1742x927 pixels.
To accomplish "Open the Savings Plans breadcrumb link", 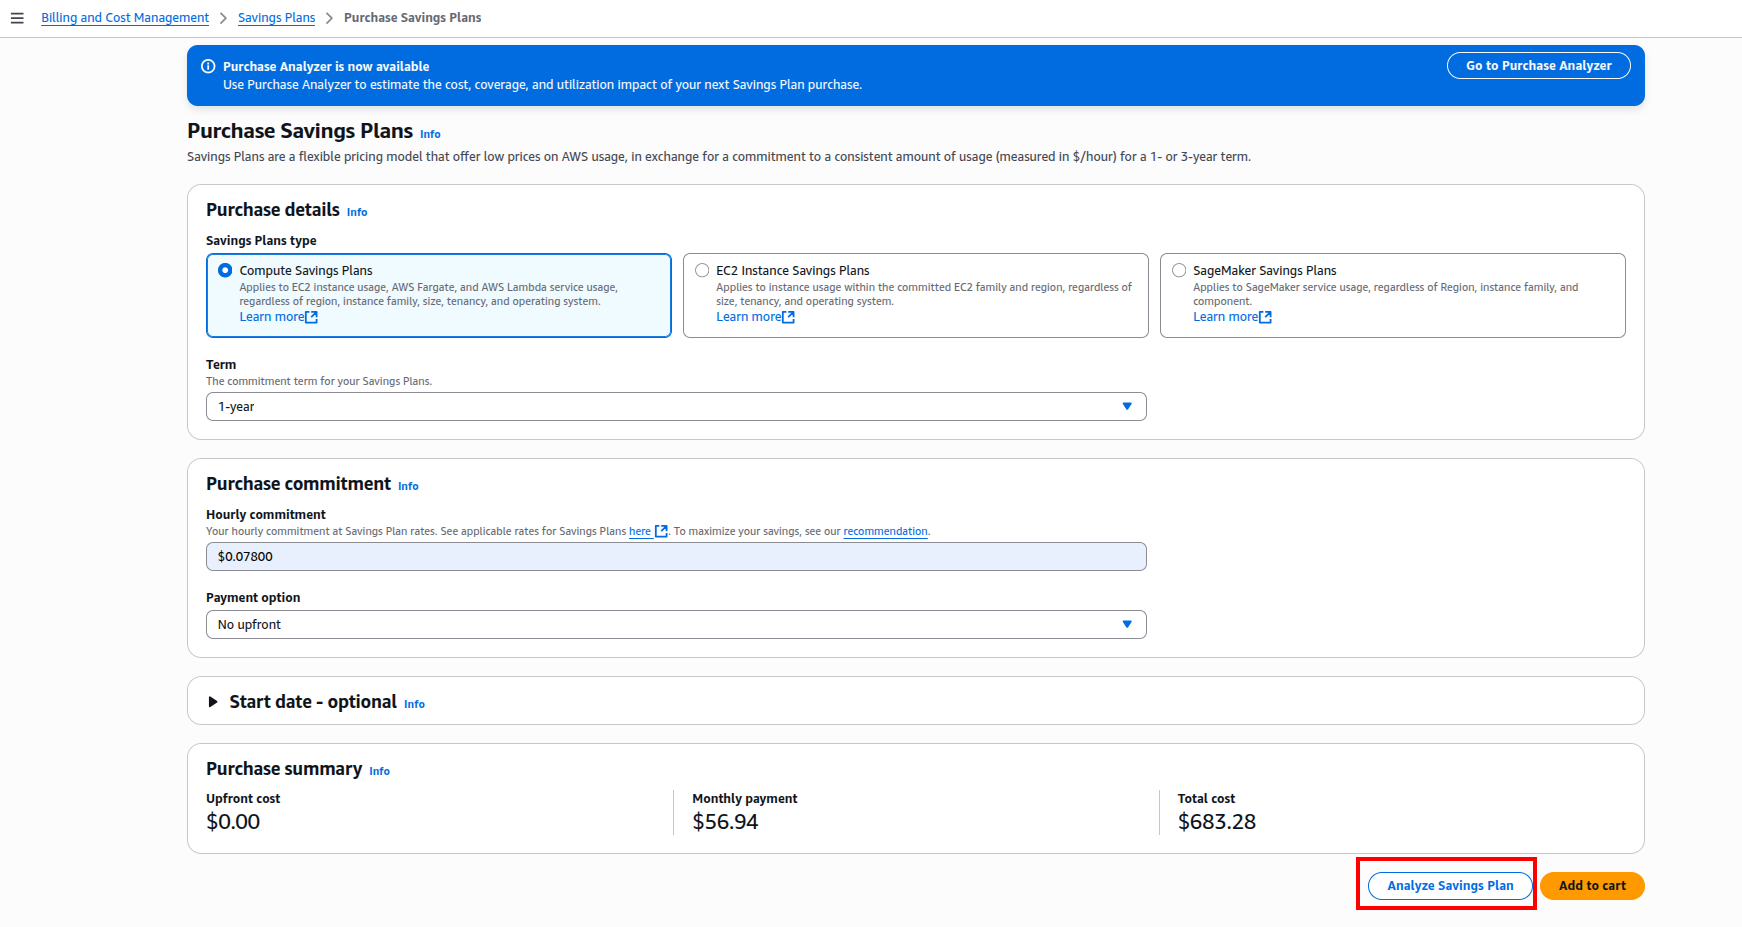I will tap(276, 17).
